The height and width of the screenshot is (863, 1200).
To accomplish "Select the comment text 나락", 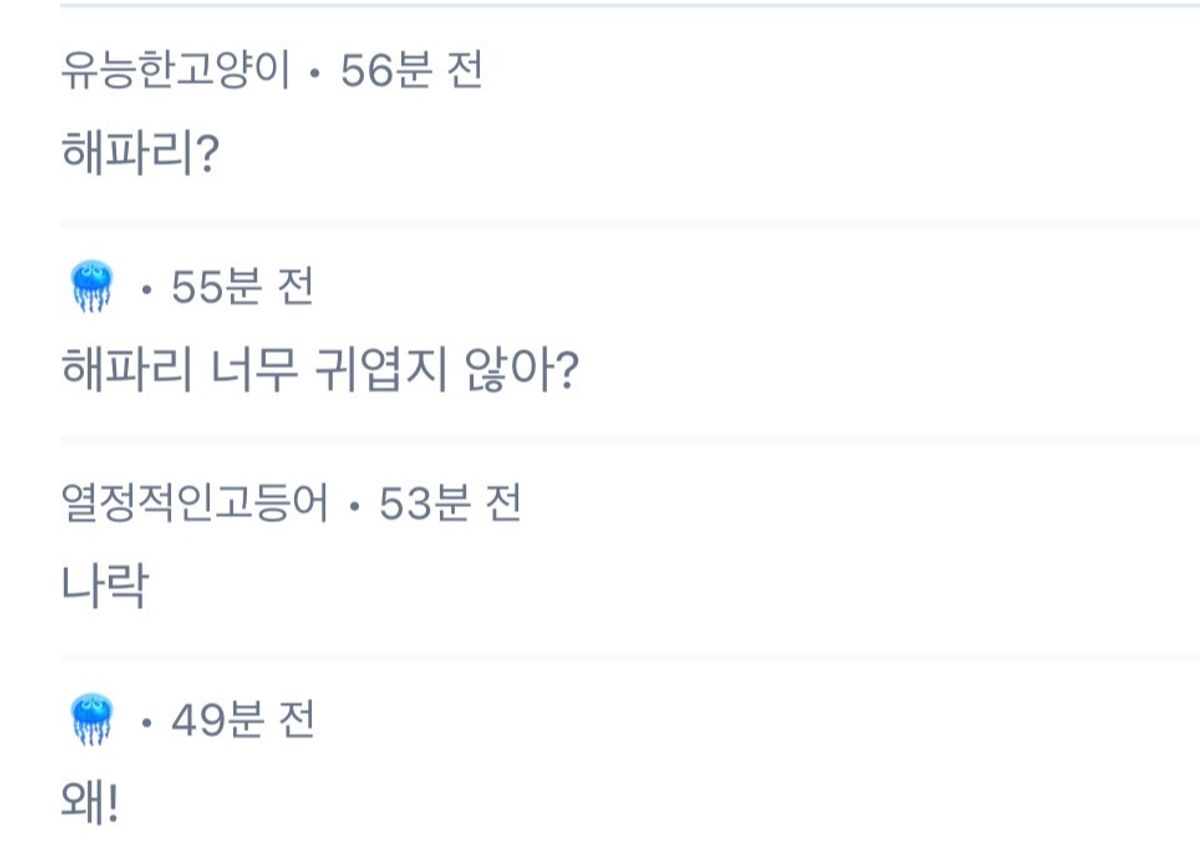I will pyautogui.click(x=104, y=586).
